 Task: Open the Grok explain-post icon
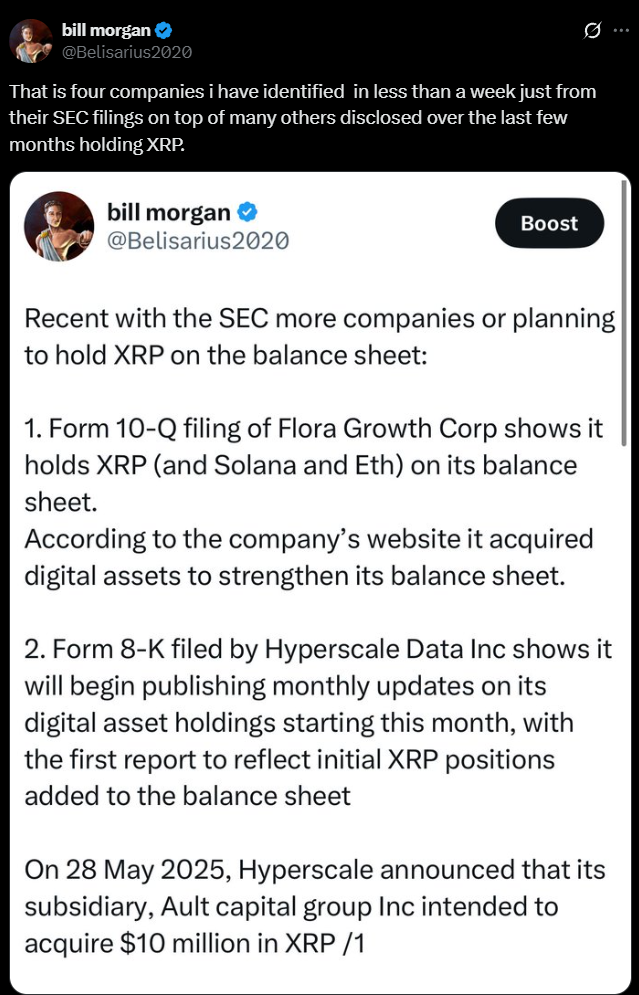click(x=591, y=30)
